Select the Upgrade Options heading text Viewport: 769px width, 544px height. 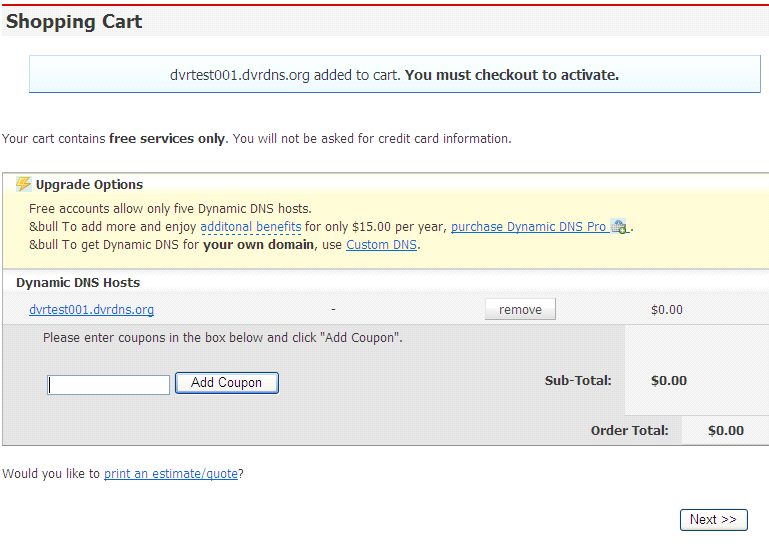click(x=89, y=184)
